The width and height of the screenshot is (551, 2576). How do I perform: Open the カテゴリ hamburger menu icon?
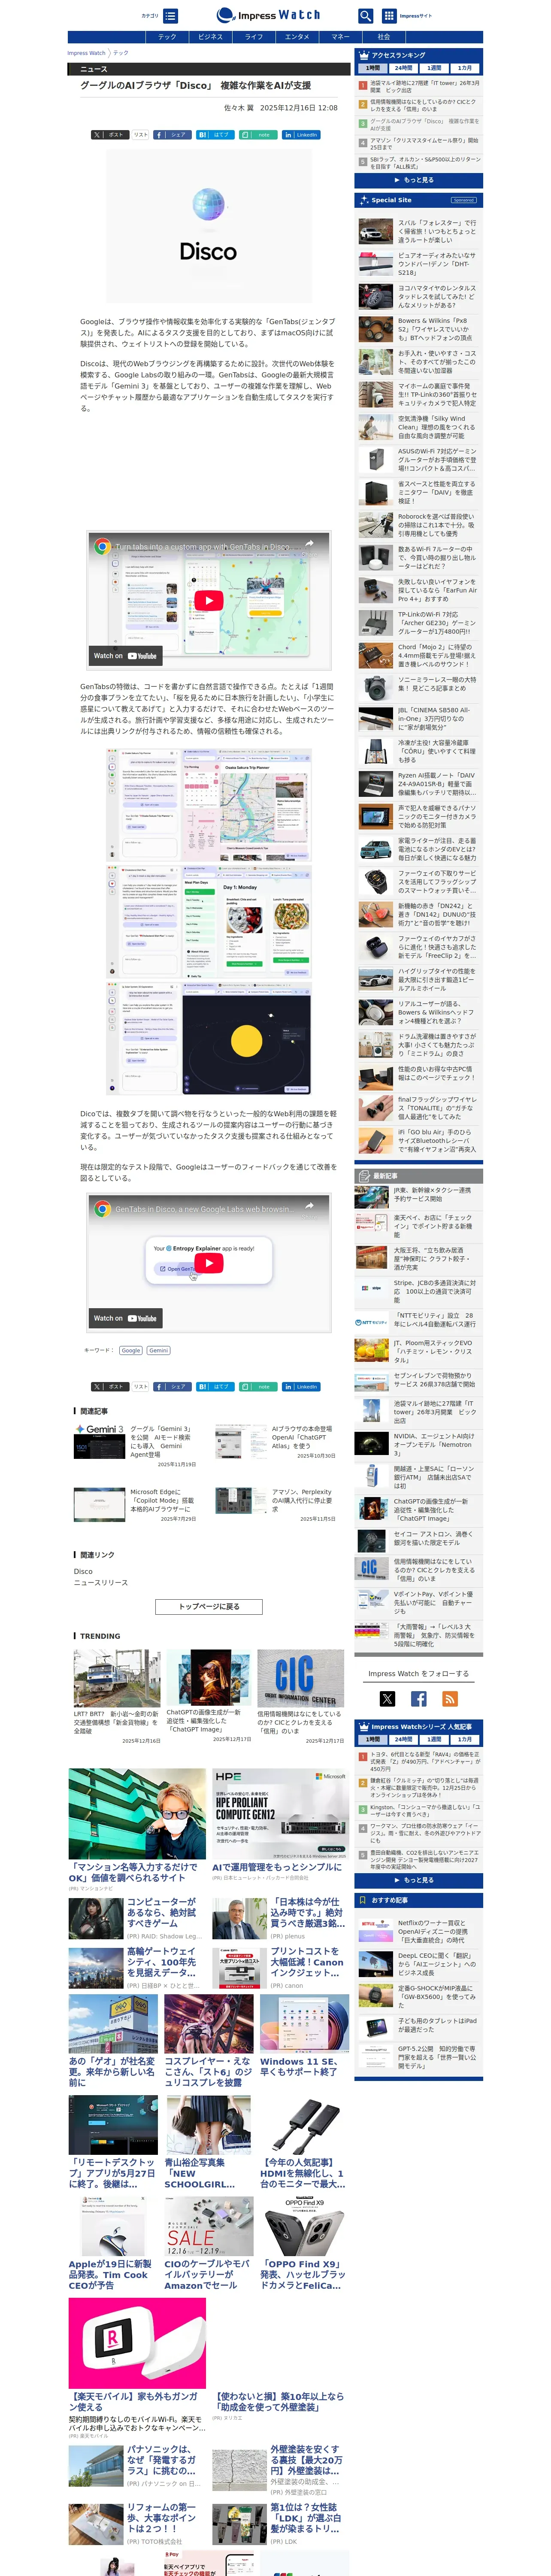tap(171, 16)
